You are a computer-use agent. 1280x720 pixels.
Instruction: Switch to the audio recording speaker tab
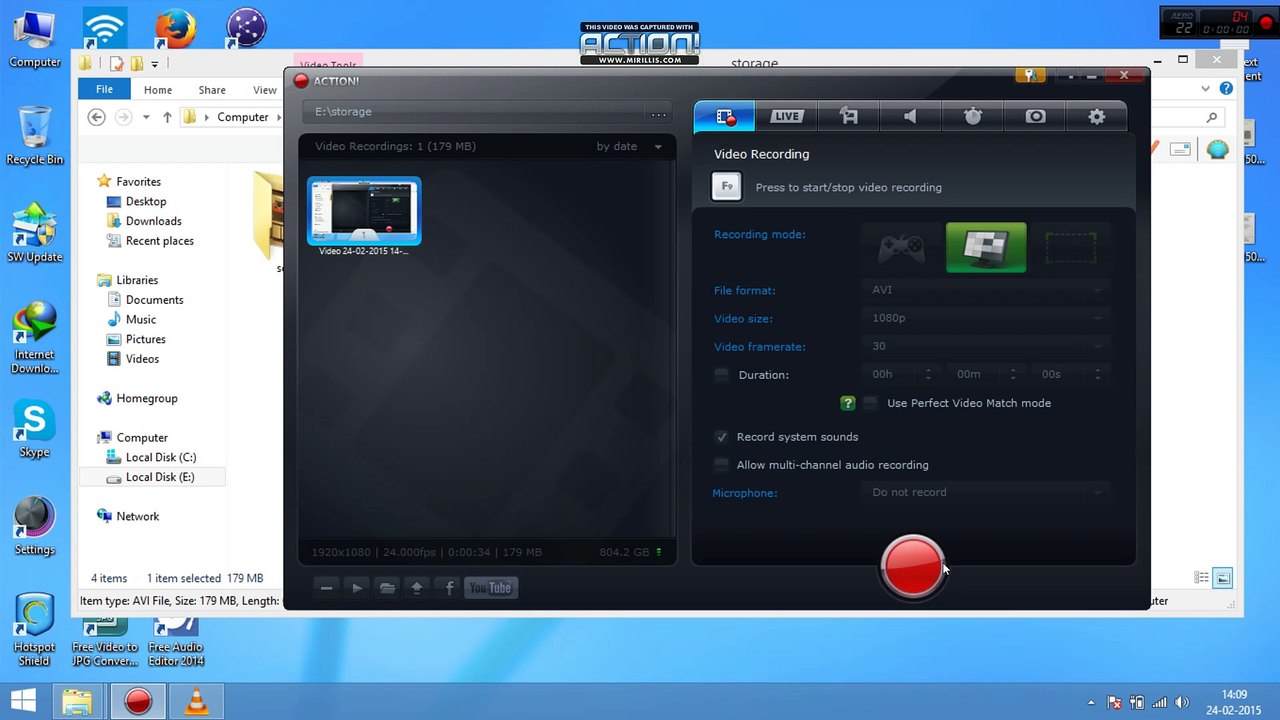pos(910,116)
